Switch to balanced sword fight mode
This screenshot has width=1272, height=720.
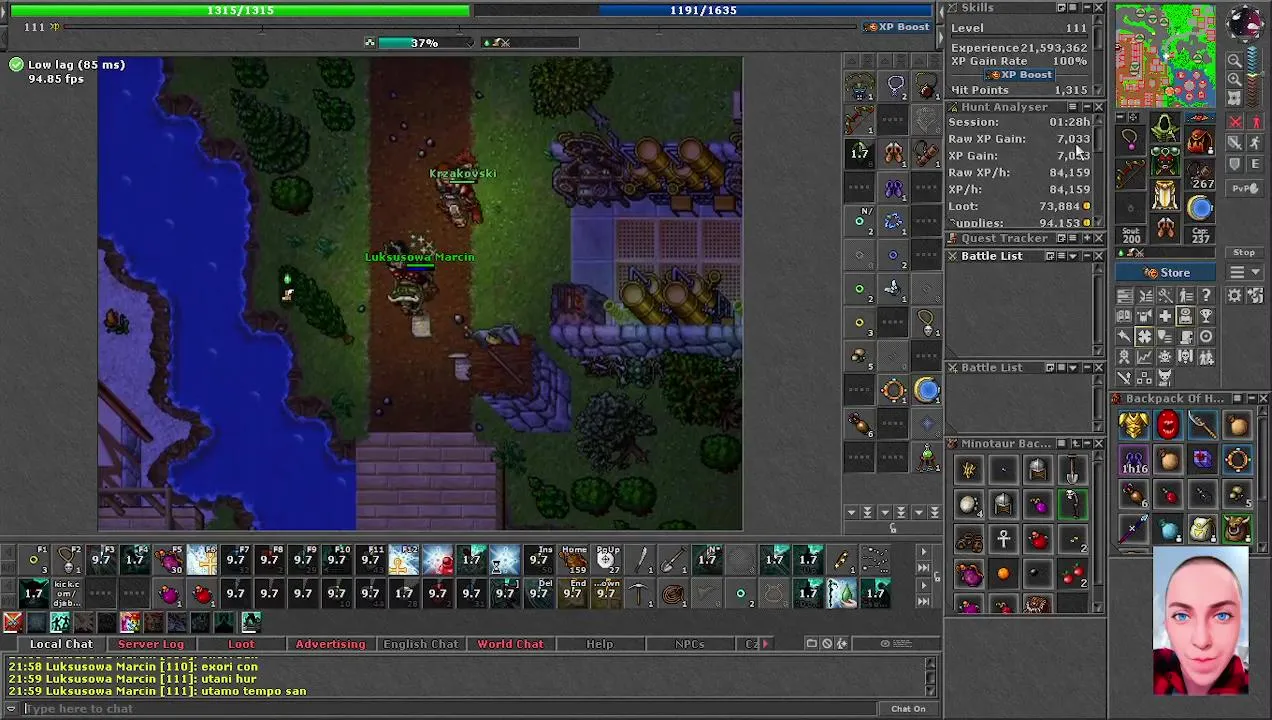coord(1236,143)
